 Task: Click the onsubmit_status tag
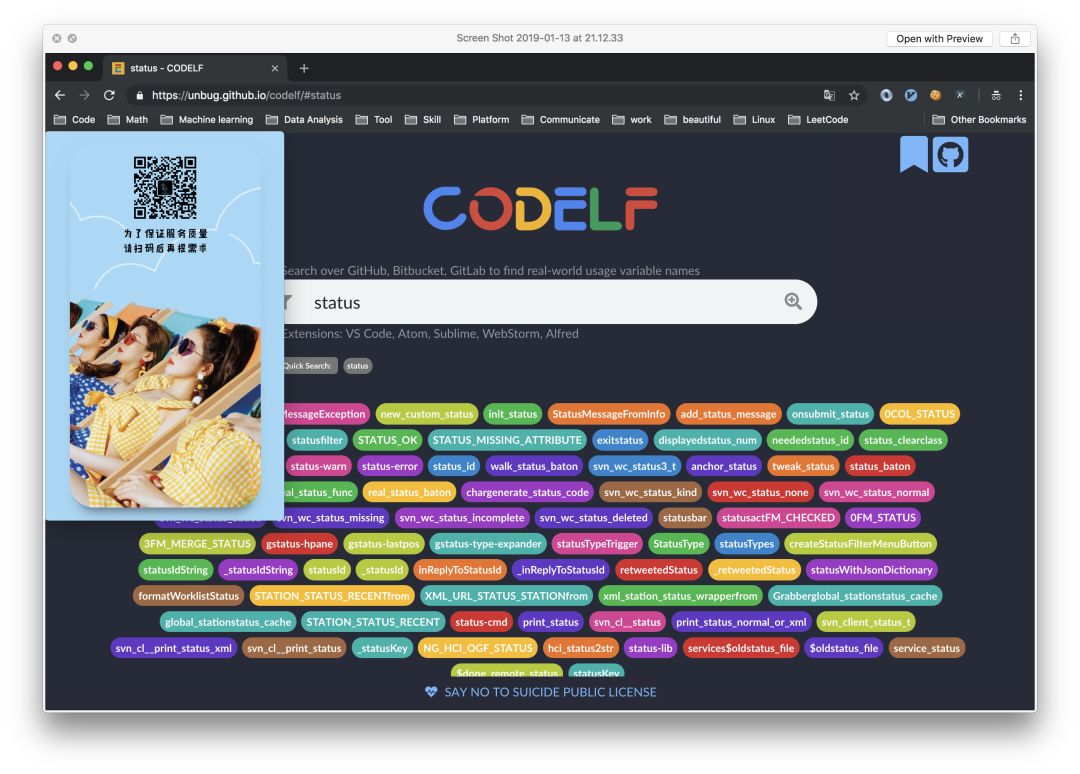click(x=830, y=414)
